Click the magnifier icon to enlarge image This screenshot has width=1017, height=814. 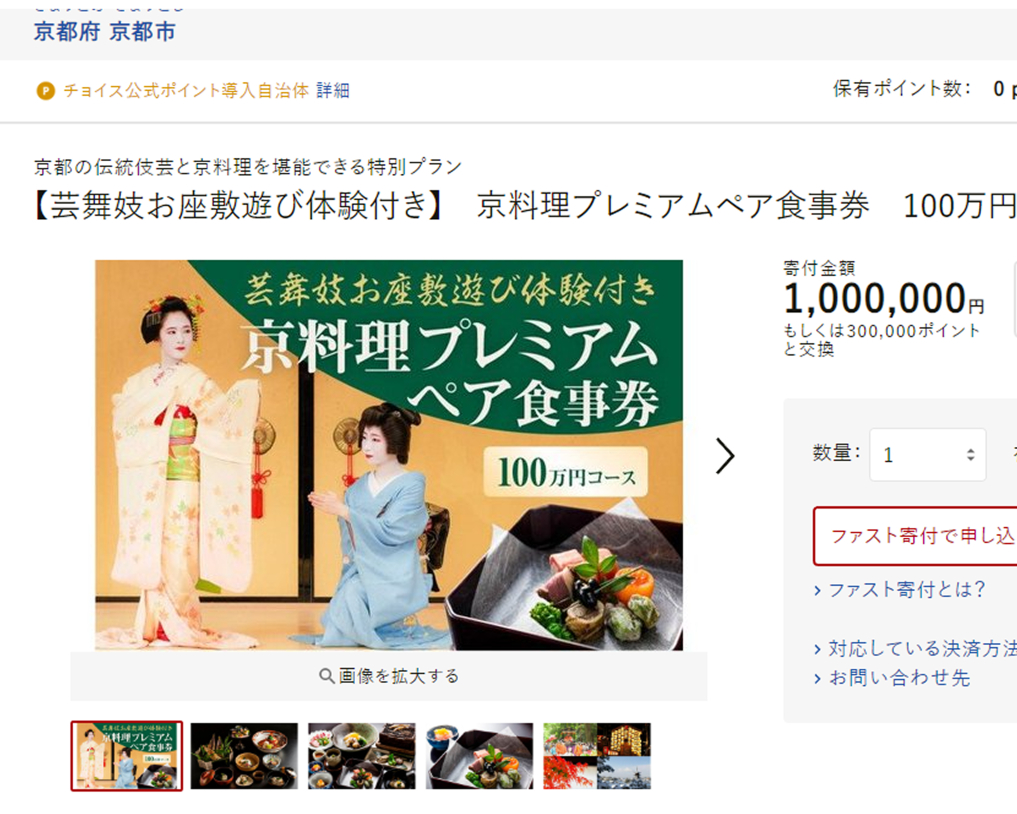pyautogui.click(x=327, y=676)
